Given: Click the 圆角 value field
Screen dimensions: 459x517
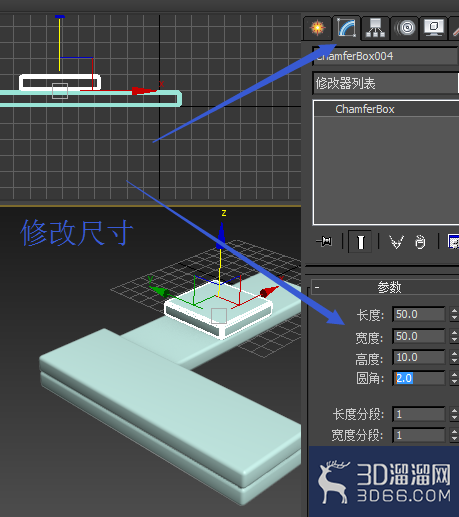Looking at the screenshot, I should click(x=419, y=378).
